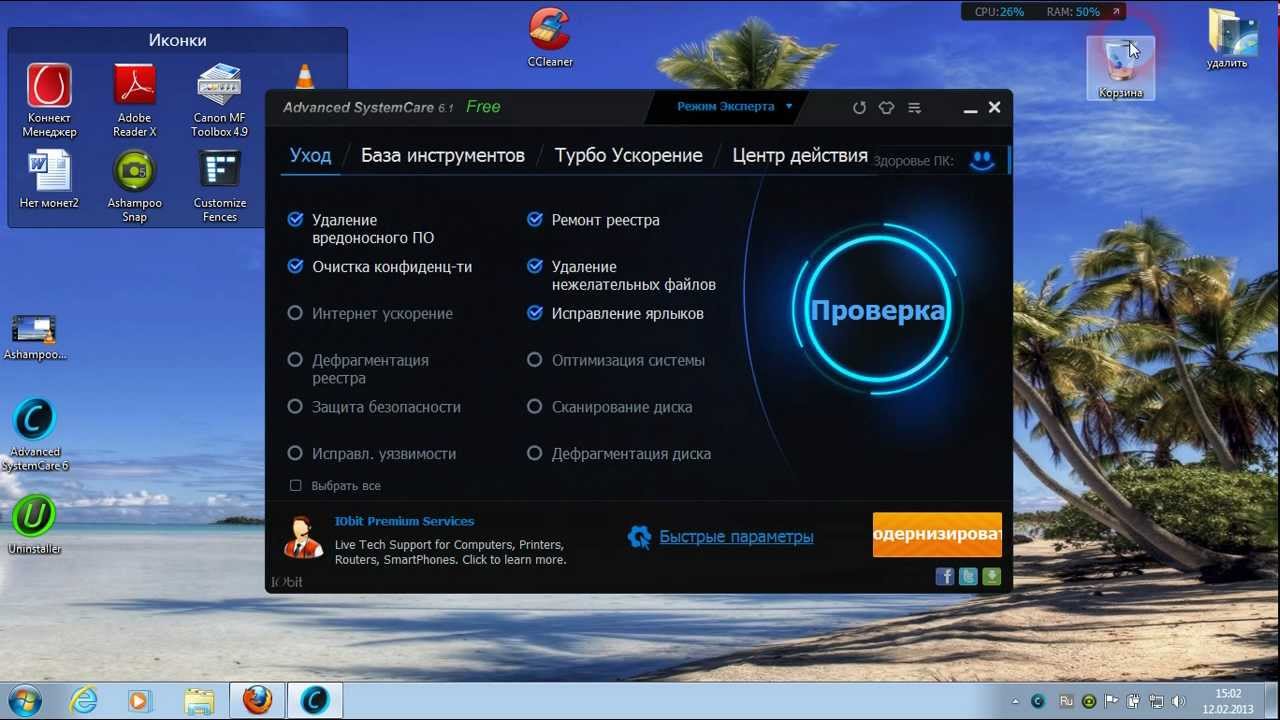1280x720 pixels.
Task: Click the IObit support agent avatar
Action: (302, 538)
